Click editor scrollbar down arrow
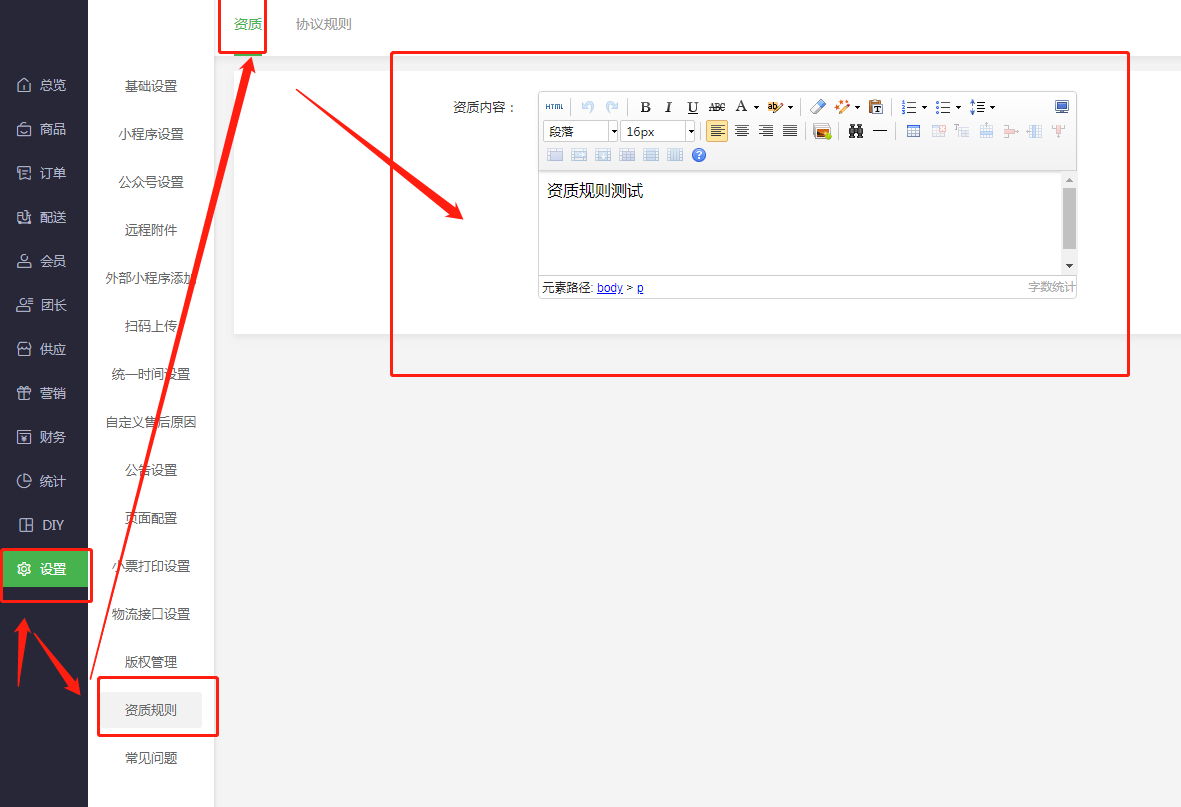This screenshot has height=807, width=1181. (1069, 266)
